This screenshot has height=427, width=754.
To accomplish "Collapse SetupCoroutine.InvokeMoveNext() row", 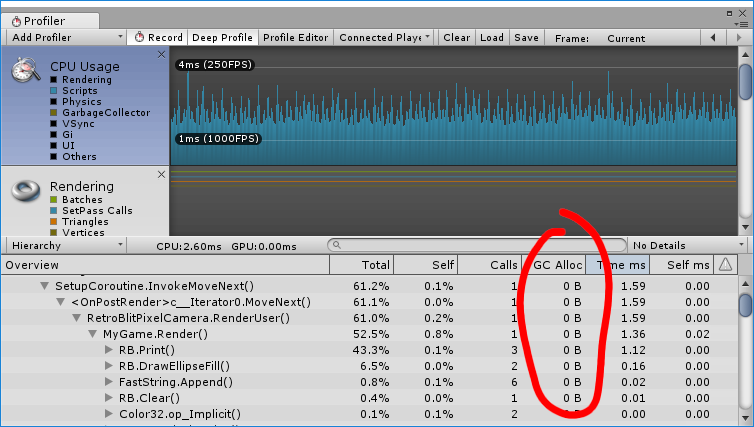I will pos(45,286).
